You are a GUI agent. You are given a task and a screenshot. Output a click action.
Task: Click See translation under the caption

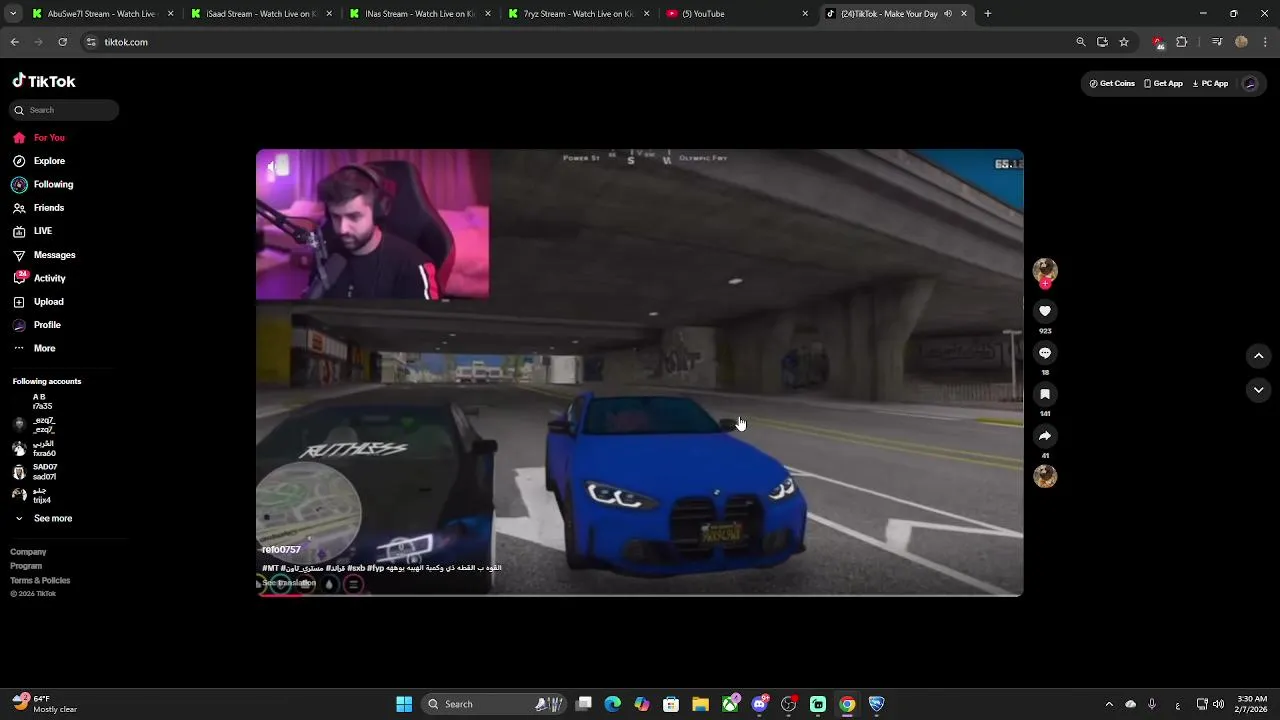pos(289,583)
